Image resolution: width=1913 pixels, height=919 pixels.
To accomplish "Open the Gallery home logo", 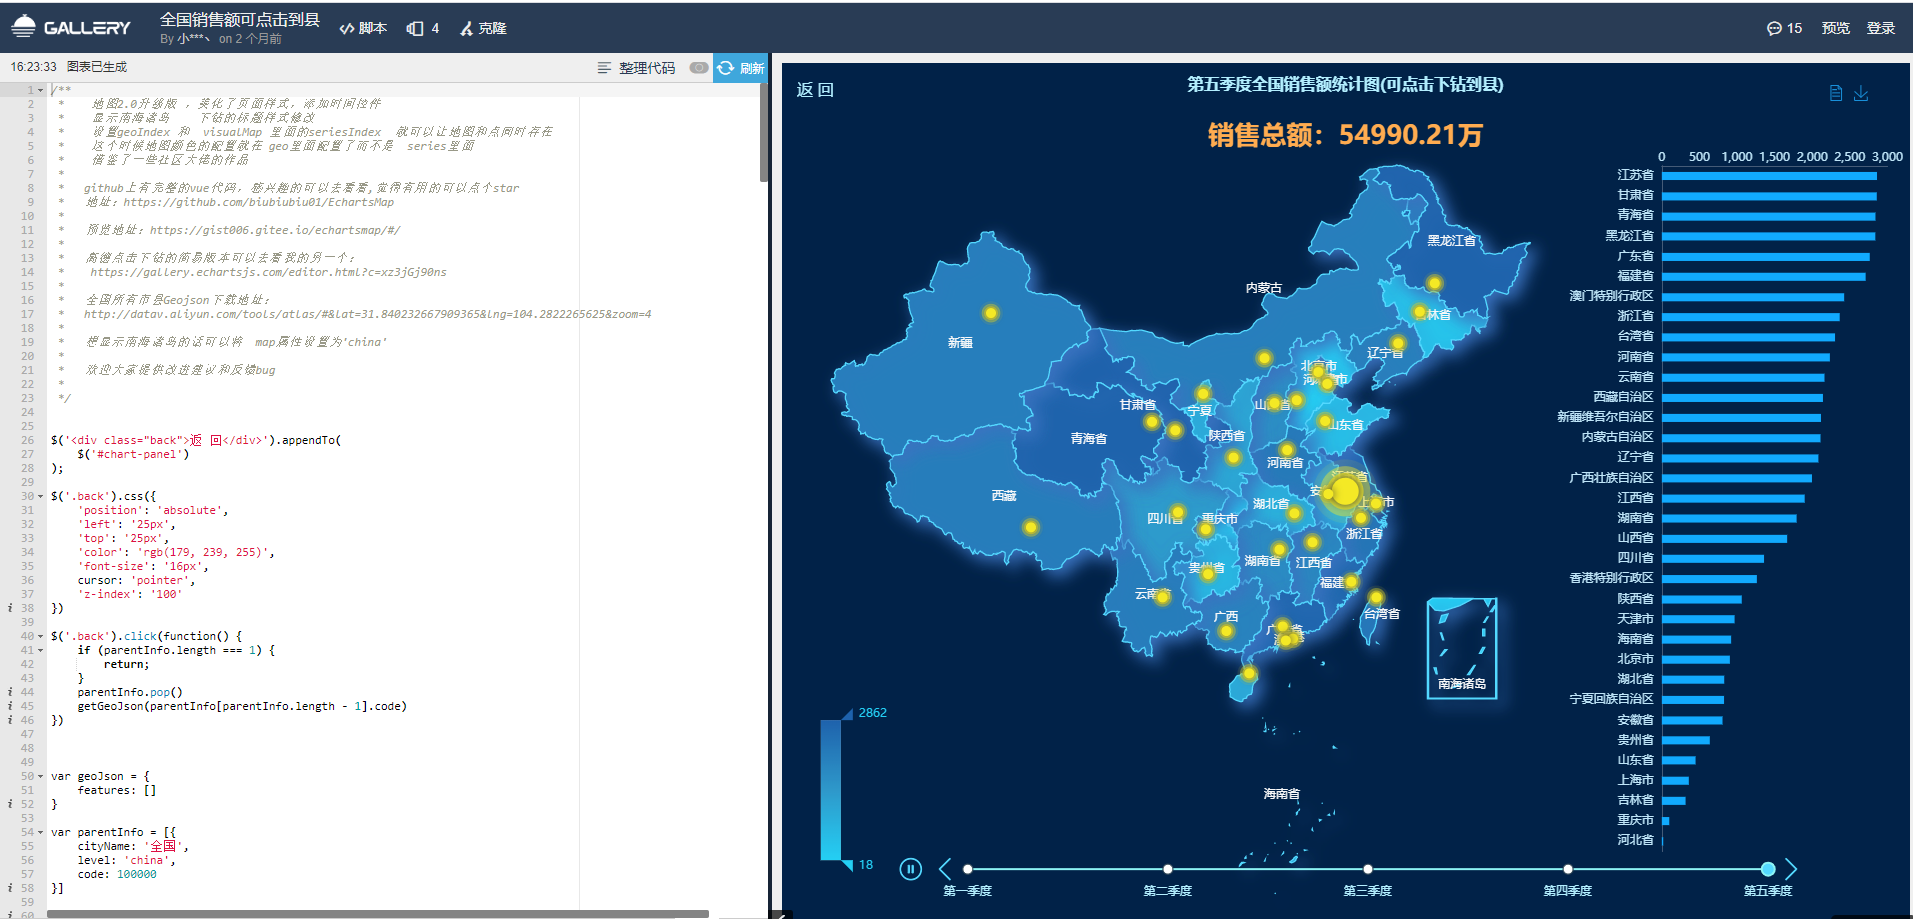I will point(71,27).
